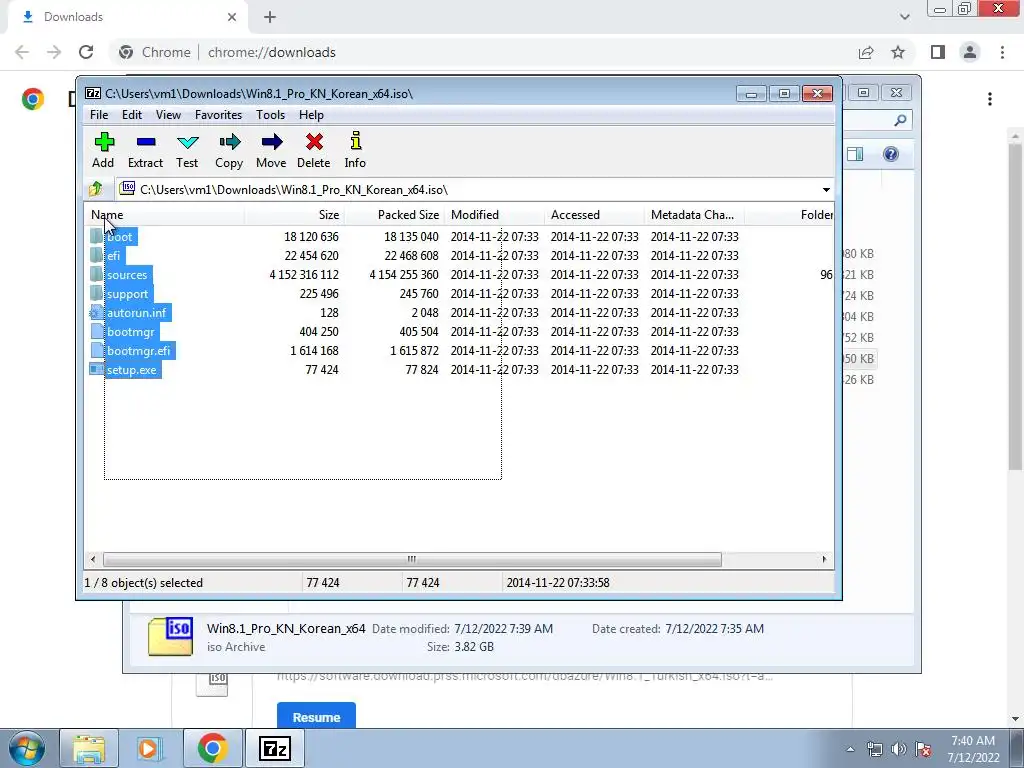Click the Explorer help question-mark icon
The width and height of the screenshot is (1024, 768).
click(891, 154)
